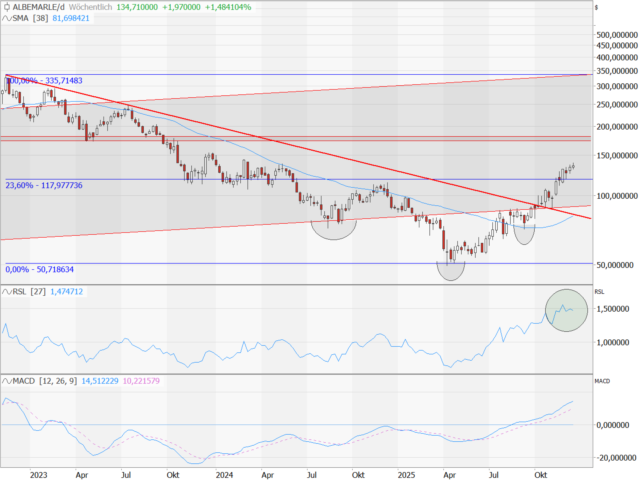This screenshot has width=640, height=480.
Task: Click the symbol icon beside ALBEMARLE/d
Action: [7, 7]
